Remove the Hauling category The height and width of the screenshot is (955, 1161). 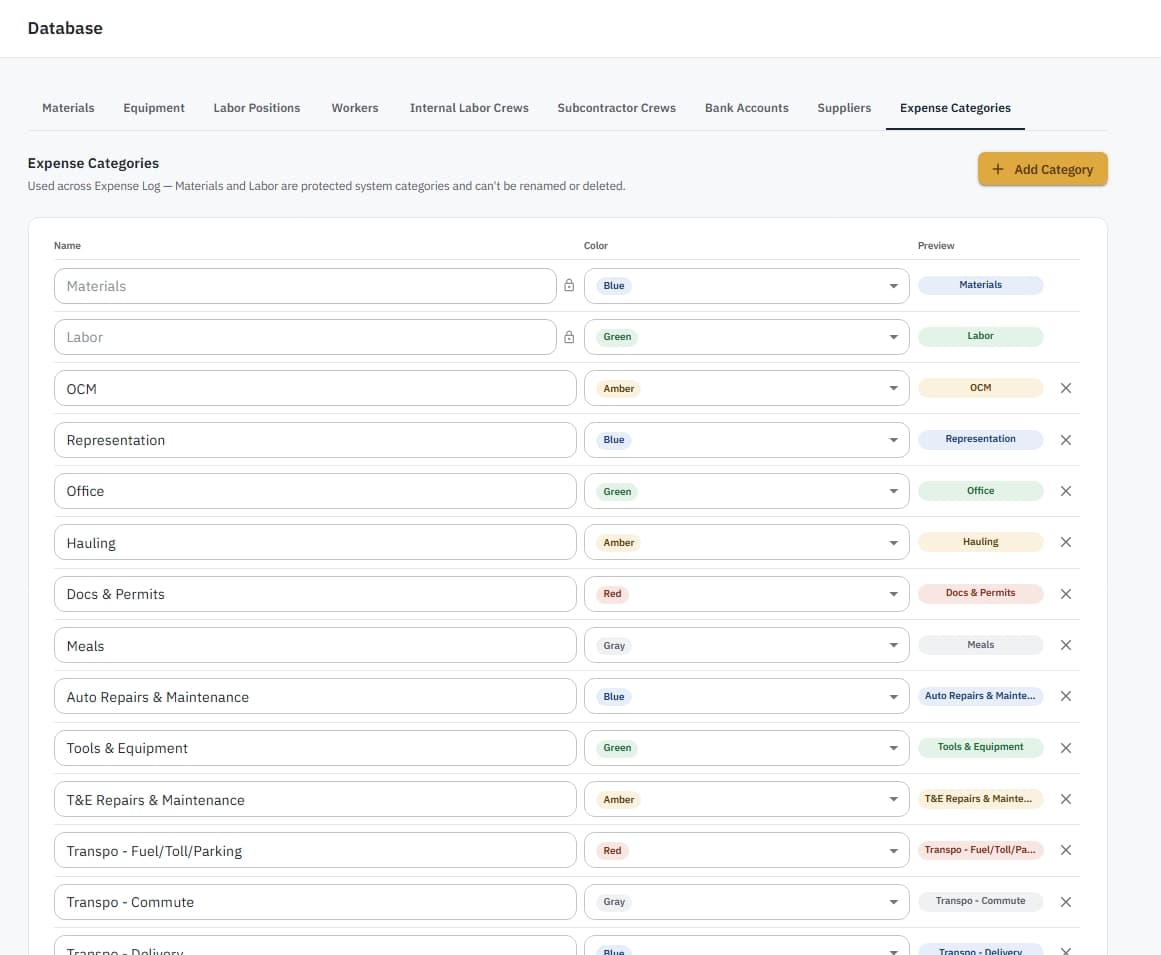tap(1065, 542)
